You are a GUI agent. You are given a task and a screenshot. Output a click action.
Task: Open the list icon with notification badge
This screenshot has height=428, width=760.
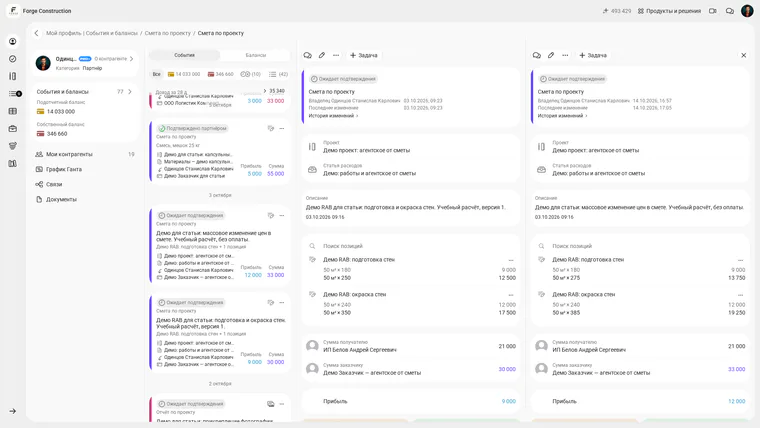tap(15, 94)
